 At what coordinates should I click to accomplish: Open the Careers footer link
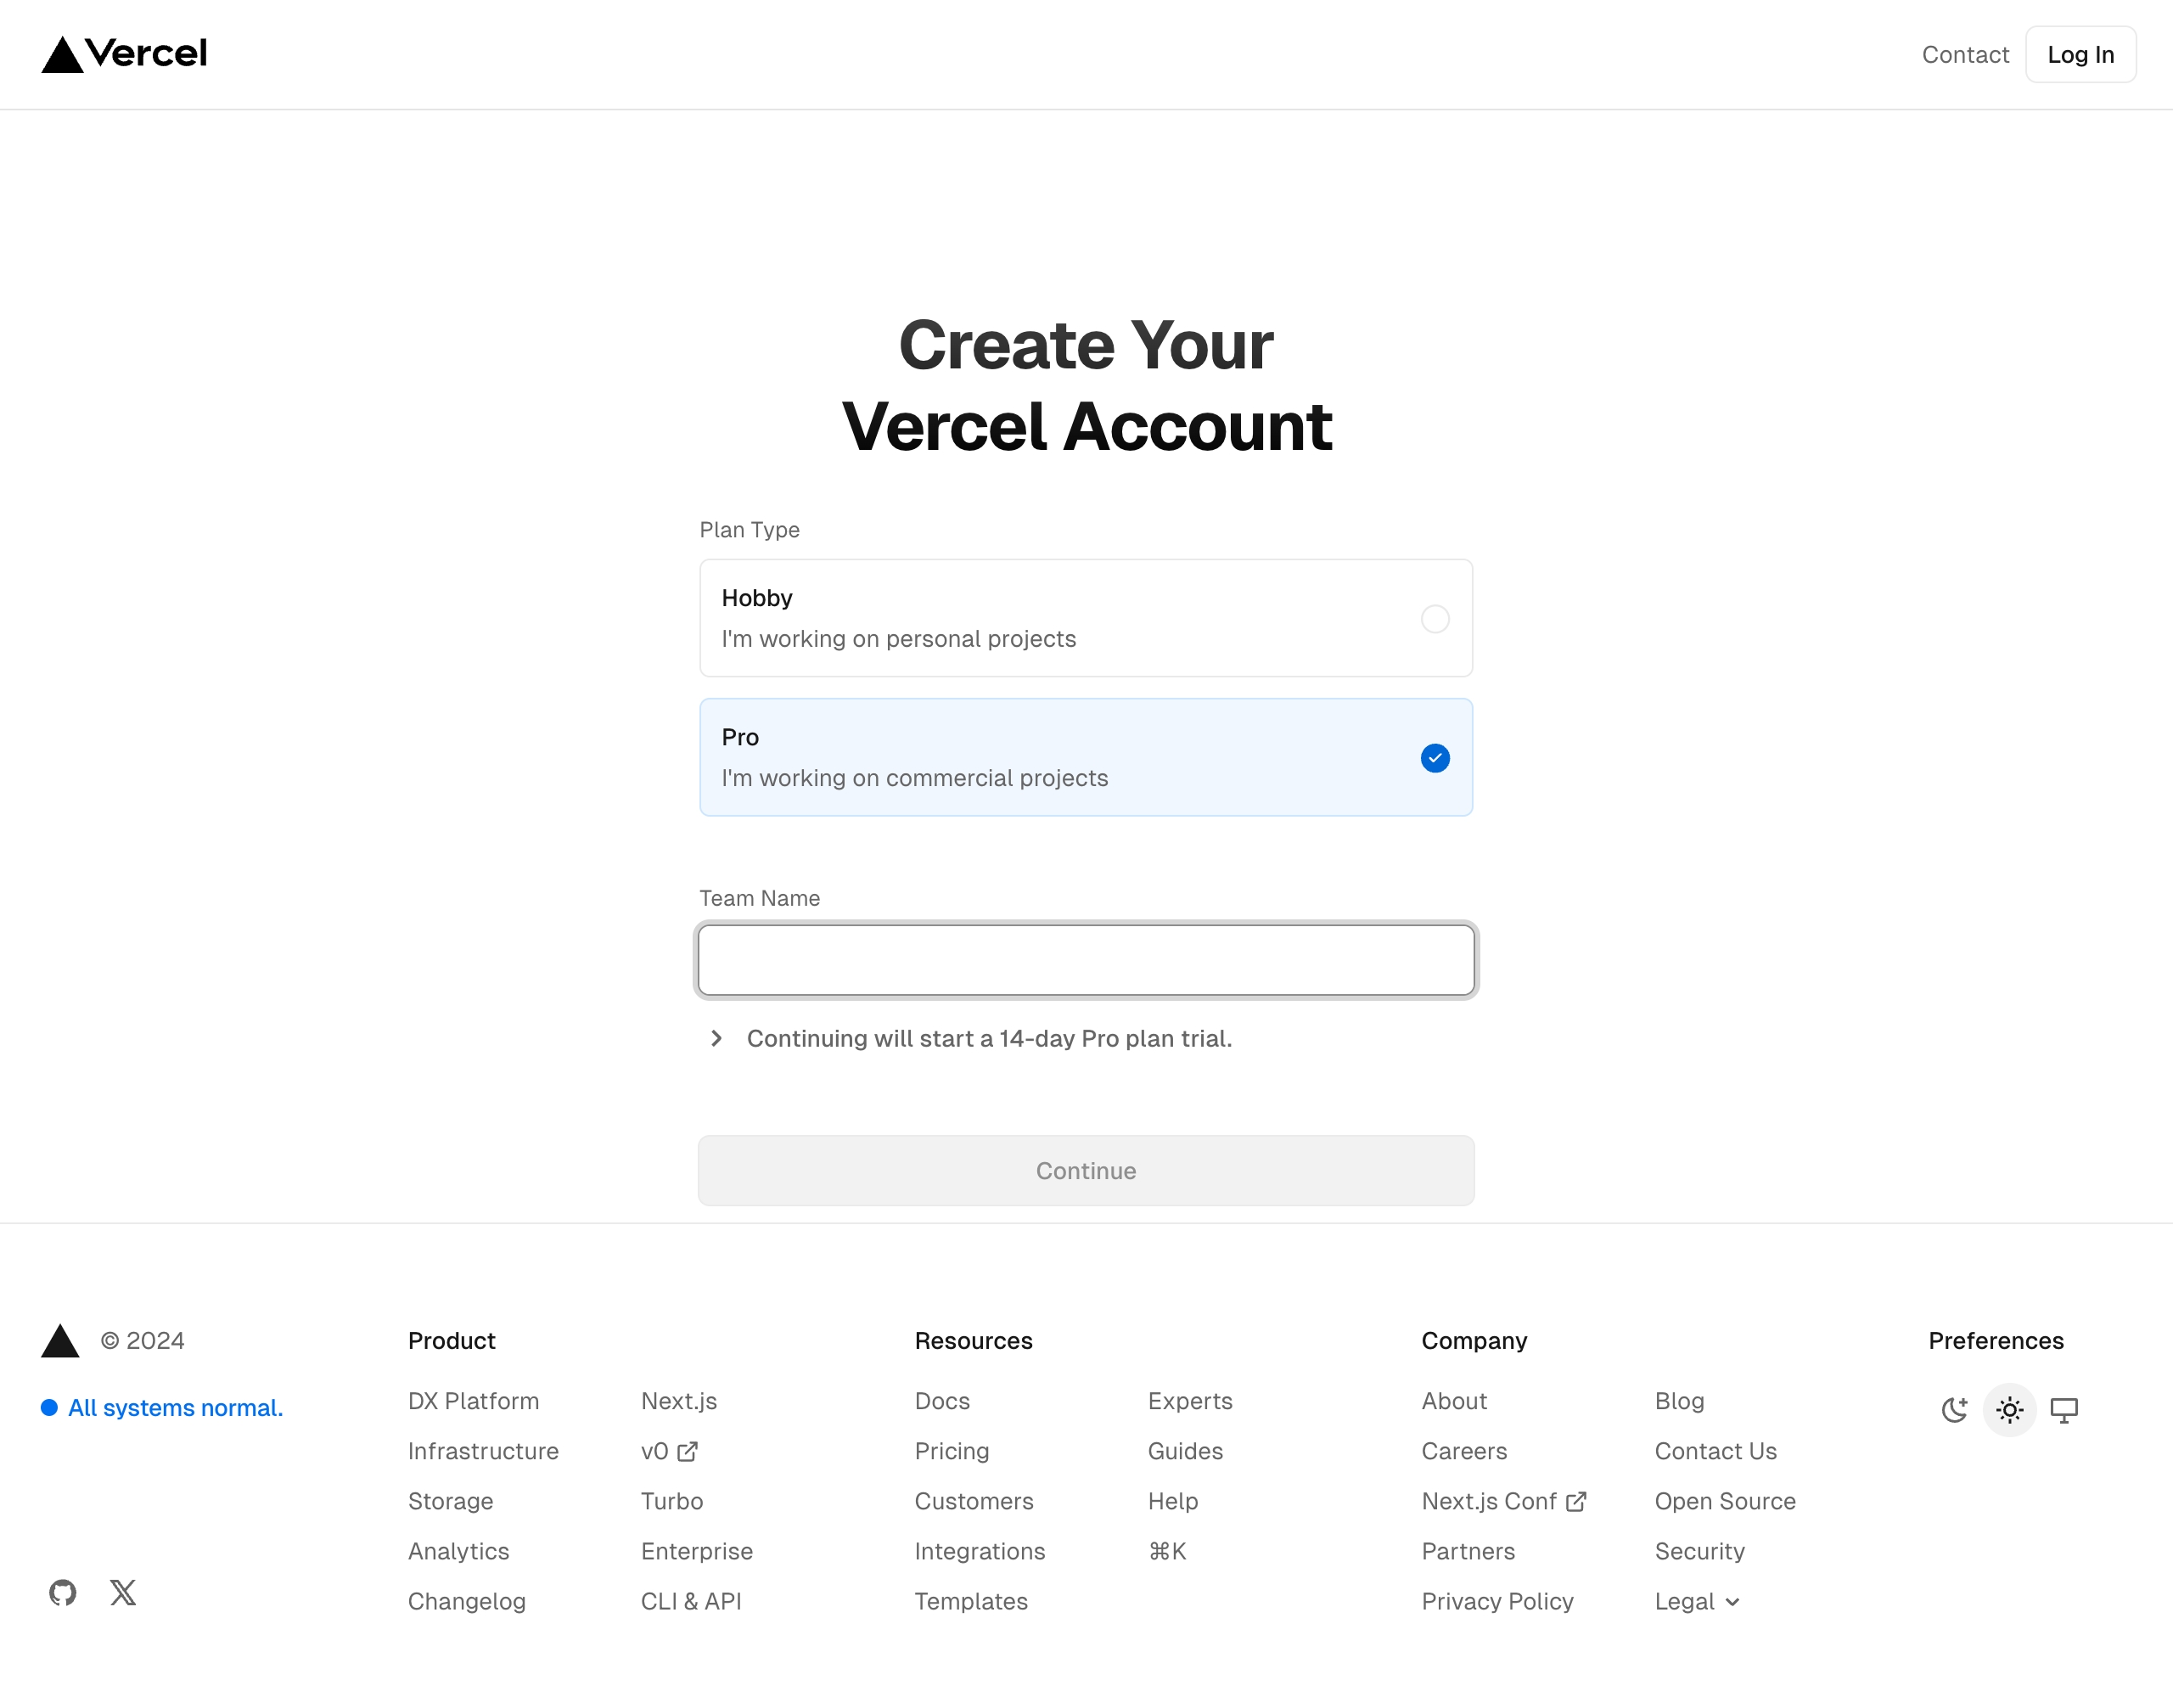pyautogui.click(x=1464, y=1451)
